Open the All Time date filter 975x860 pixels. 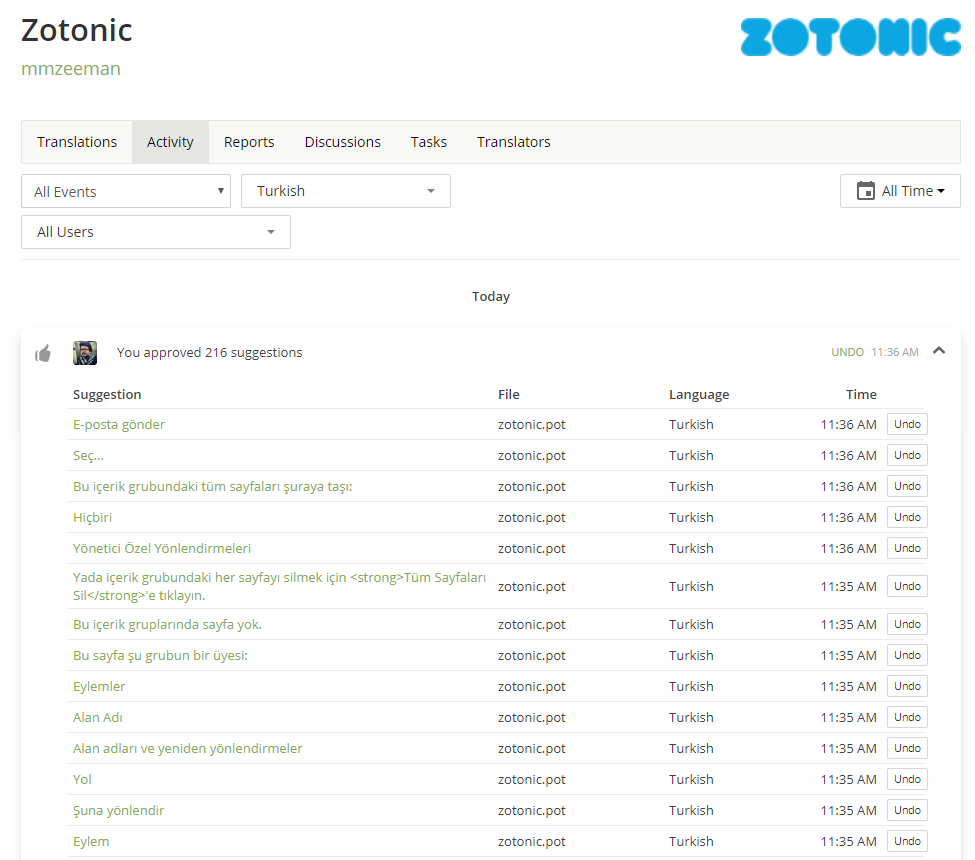coord(900,191)
